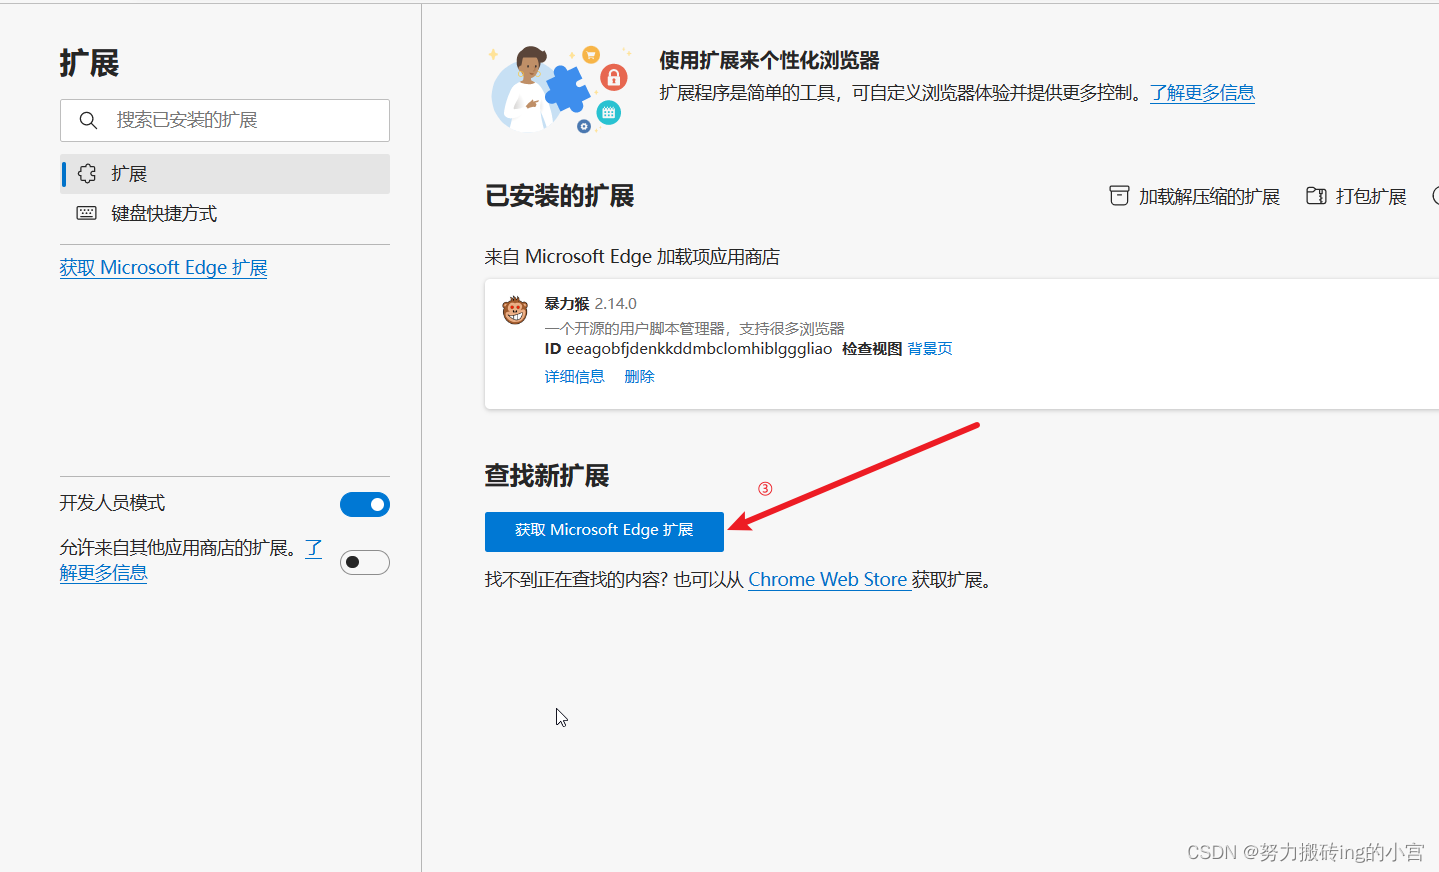
Task: Click the 查找新扩展 heading
Action: coord(547,476)
